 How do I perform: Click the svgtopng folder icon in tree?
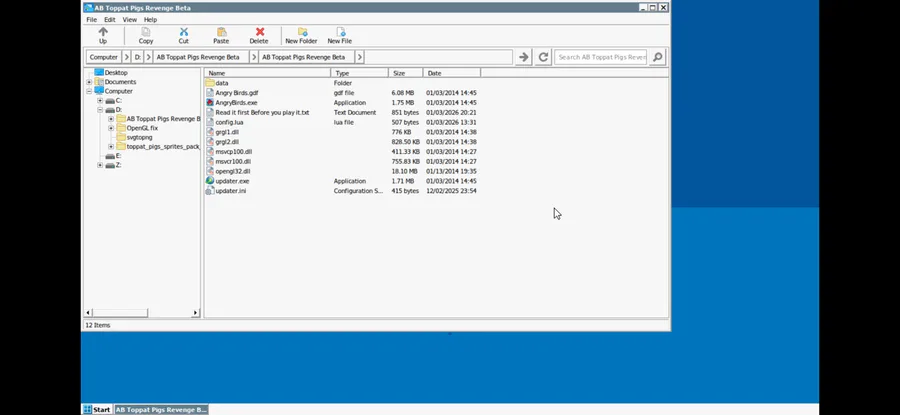[x=121, y=137]
